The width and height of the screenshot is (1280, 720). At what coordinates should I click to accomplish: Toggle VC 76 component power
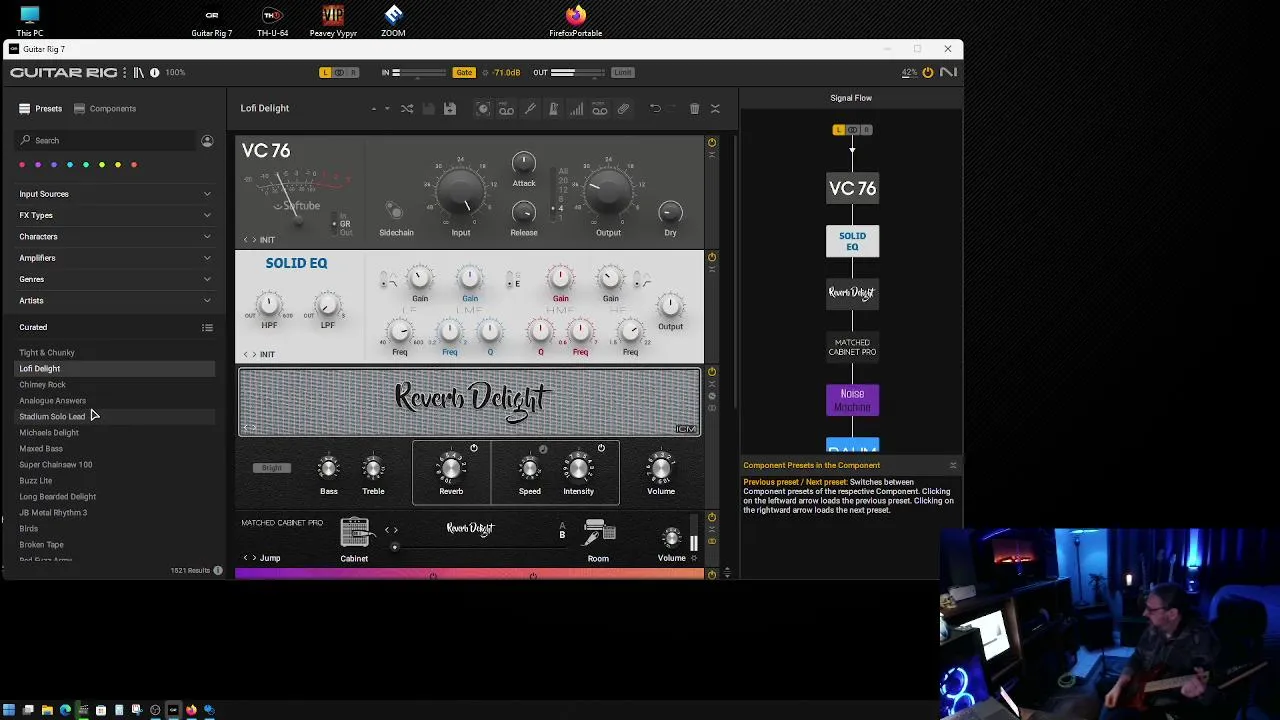pyautogui.click(x=712, y=143)
